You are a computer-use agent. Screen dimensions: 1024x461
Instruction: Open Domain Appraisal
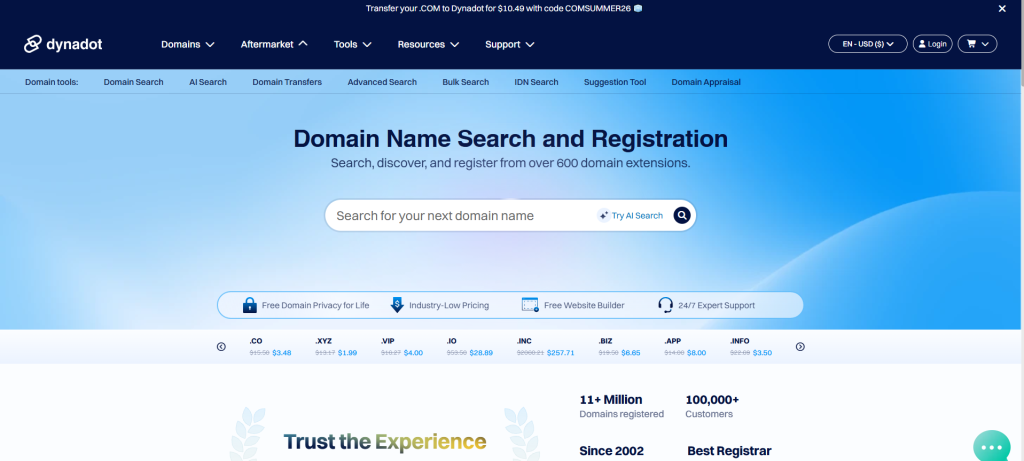pyautogui.click(x=706, y=82)
